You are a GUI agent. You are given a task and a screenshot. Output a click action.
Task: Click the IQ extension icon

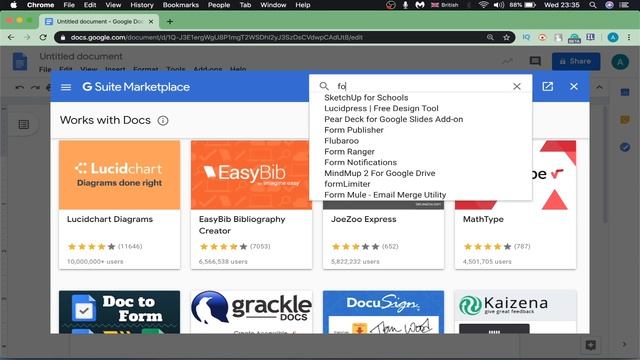526,37
